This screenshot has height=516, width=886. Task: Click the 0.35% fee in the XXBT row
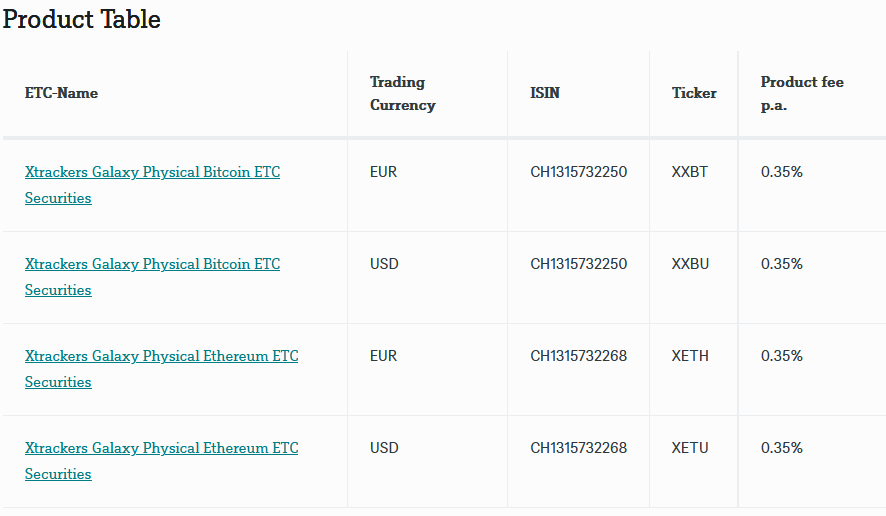coord(782,172)
